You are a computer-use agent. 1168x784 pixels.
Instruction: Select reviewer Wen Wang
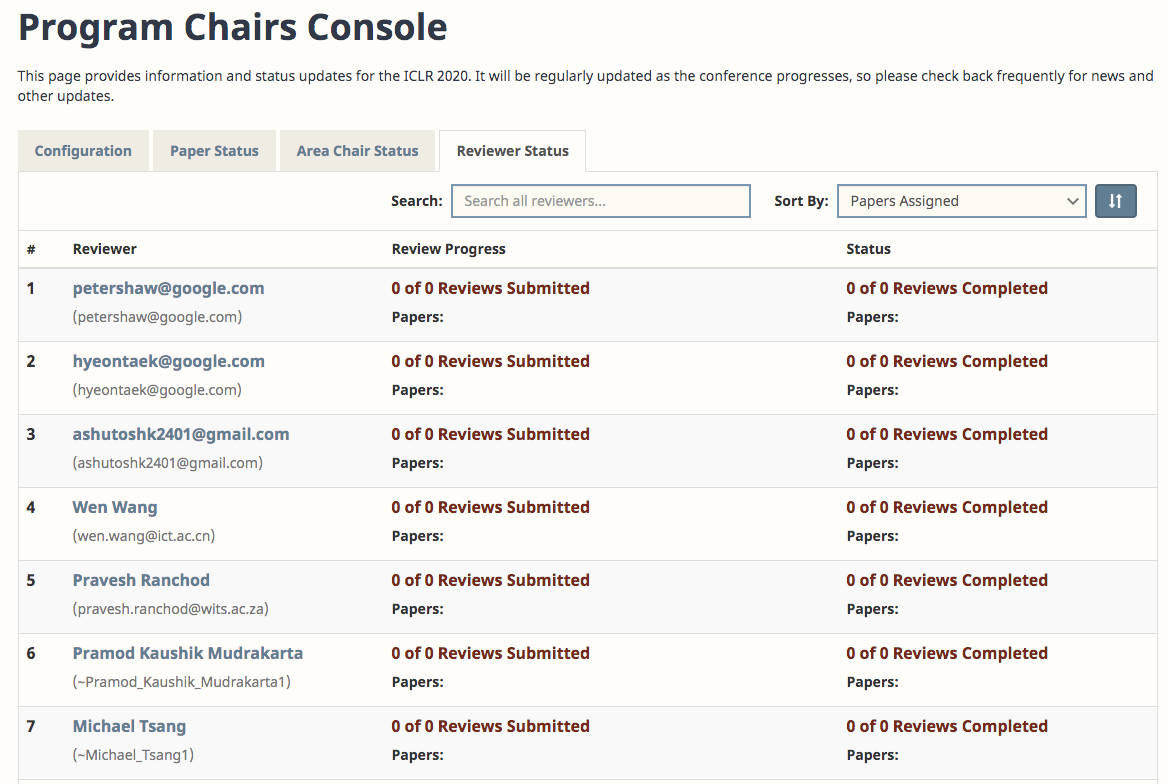point(114,507)
